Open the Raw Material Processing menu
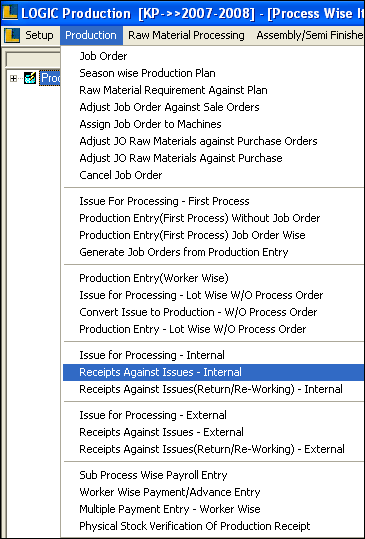The image size is (365, 539). pos(186,35)
